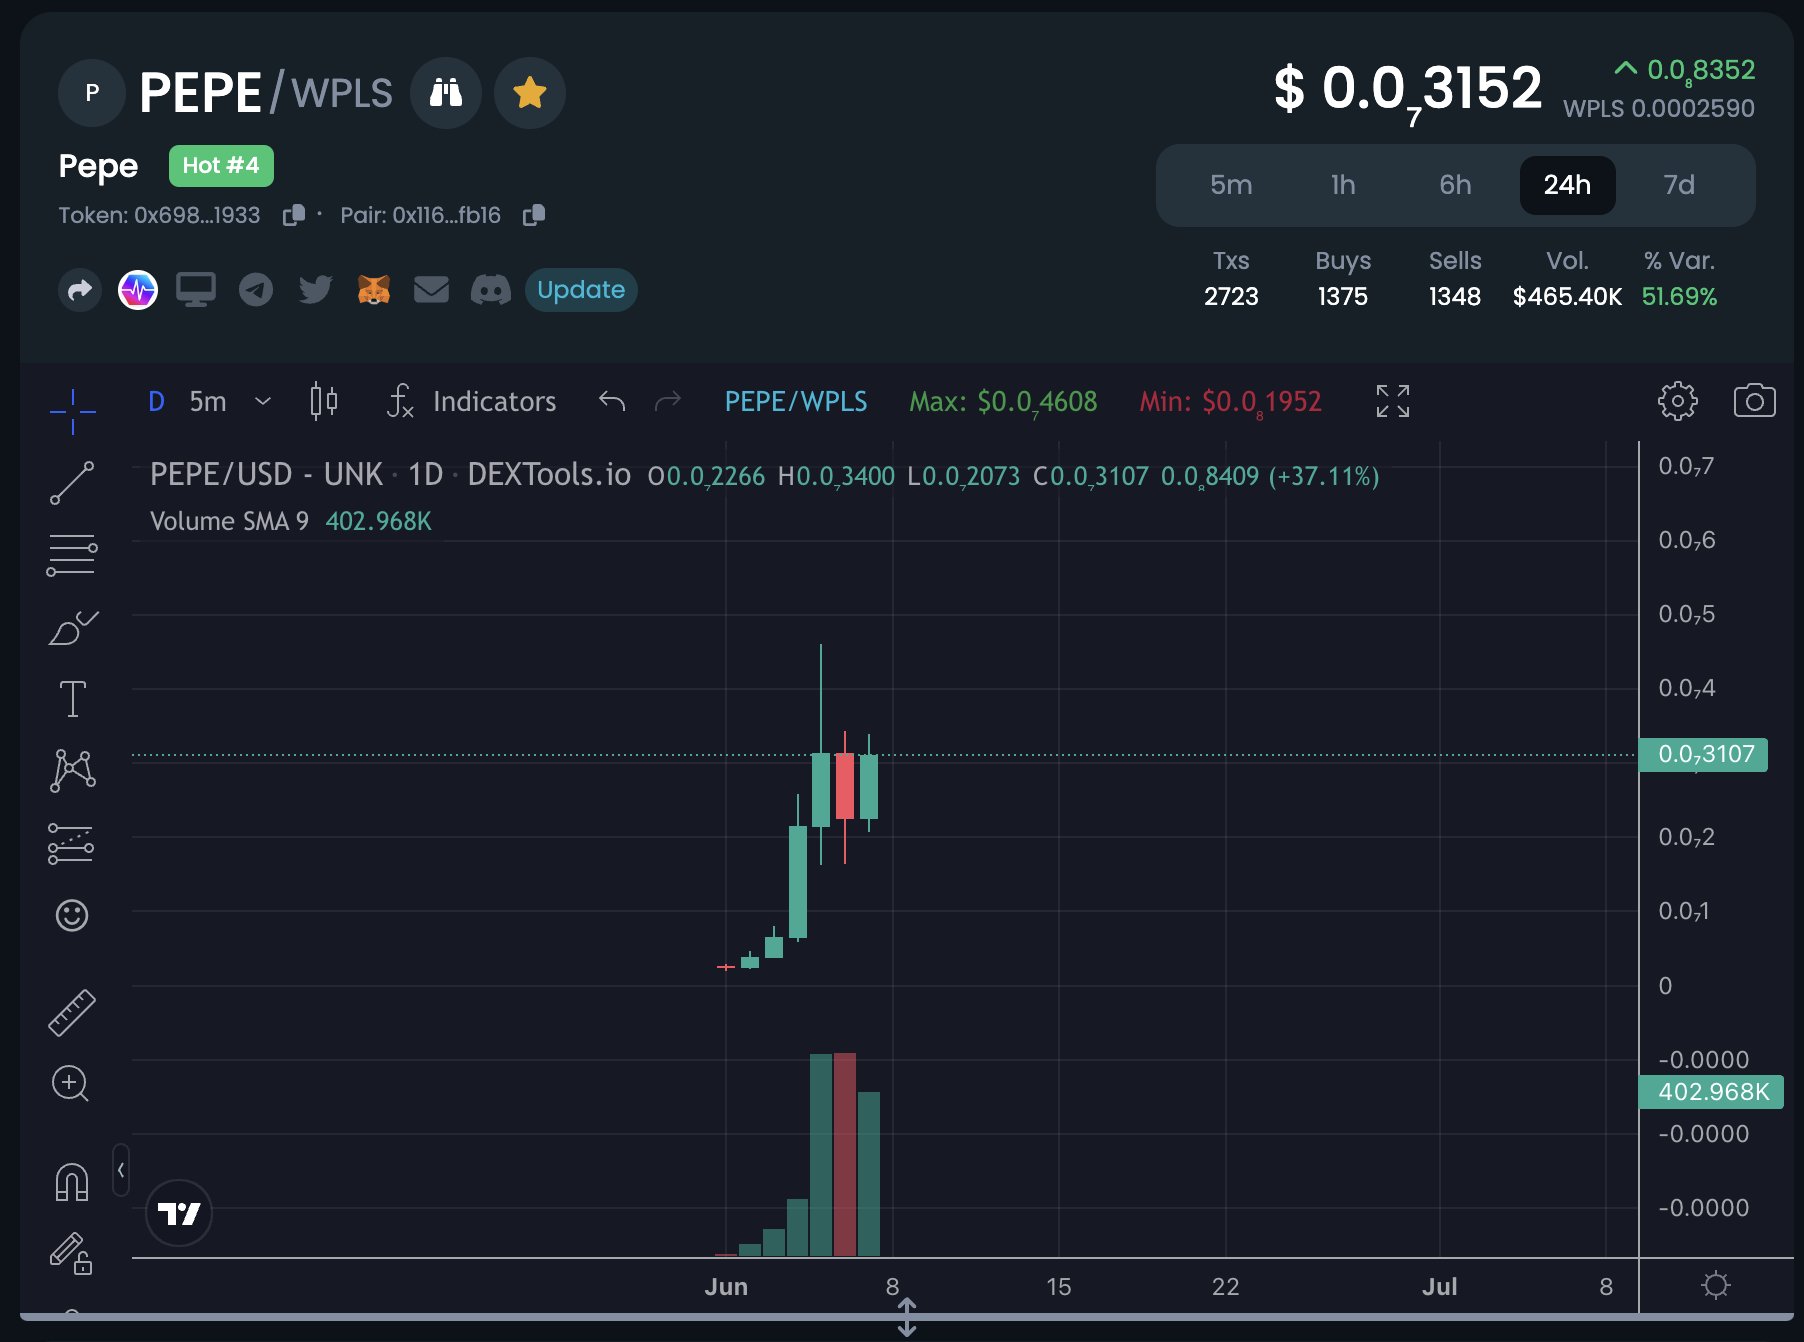
Task: Click the pane resize handle arrows
Action: click(x=906, y=1316)
